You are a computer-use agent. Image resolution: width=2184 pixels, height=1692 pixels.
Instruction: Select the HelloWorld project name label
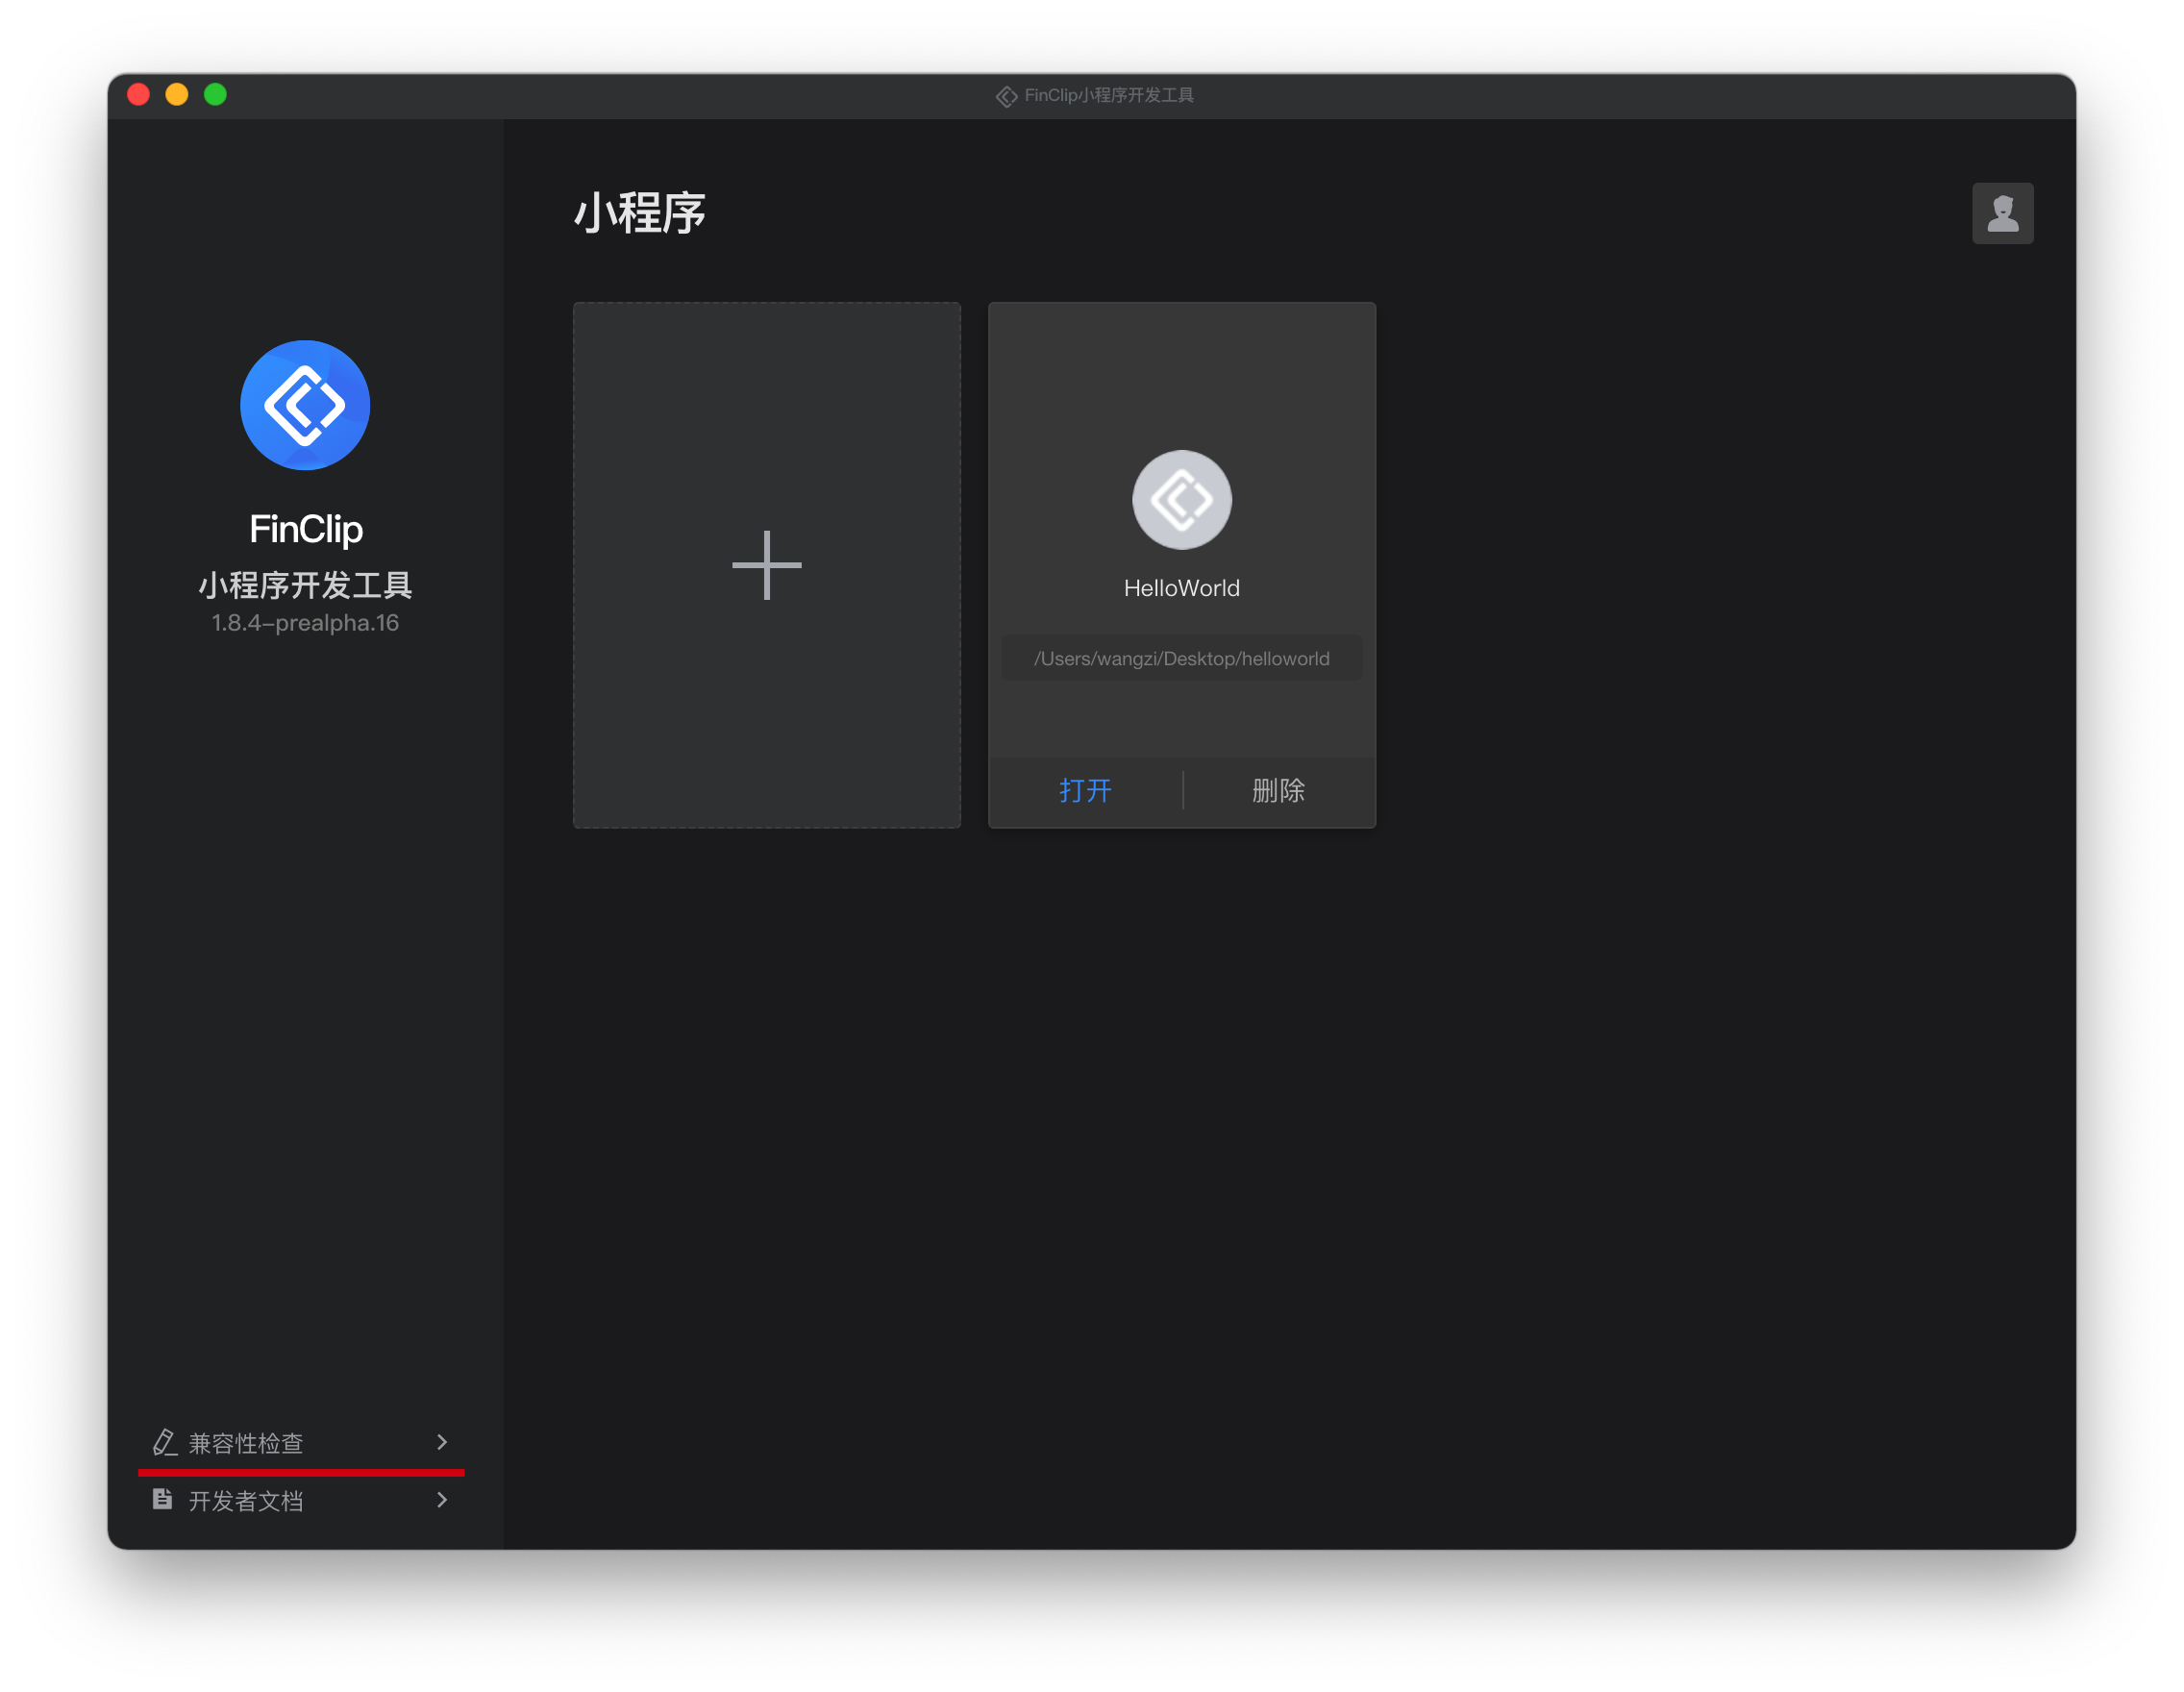[1181, 588]
